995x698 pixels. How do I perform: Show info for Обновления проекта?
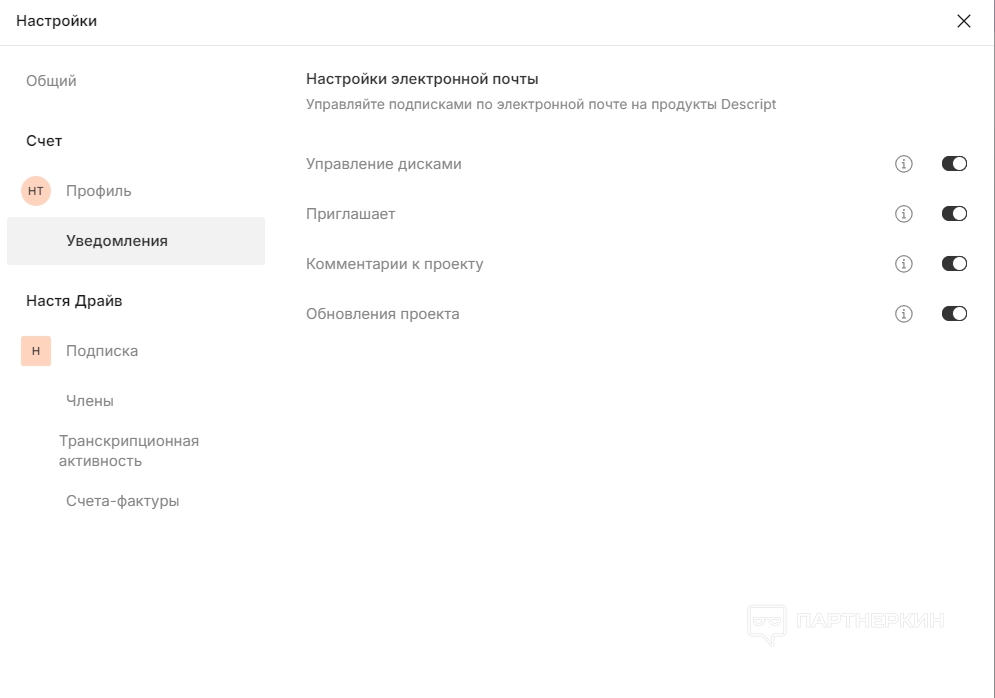coord(904,314)
